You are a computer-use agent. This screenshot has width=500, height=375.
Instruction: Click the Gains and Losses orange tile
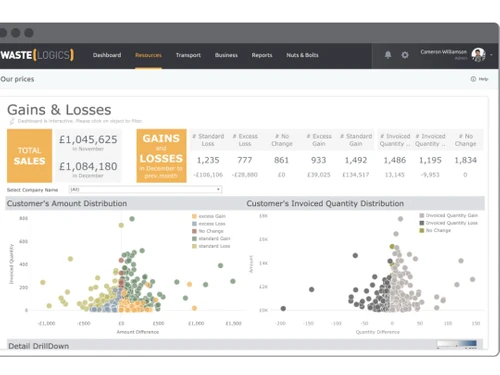[161, 156]
